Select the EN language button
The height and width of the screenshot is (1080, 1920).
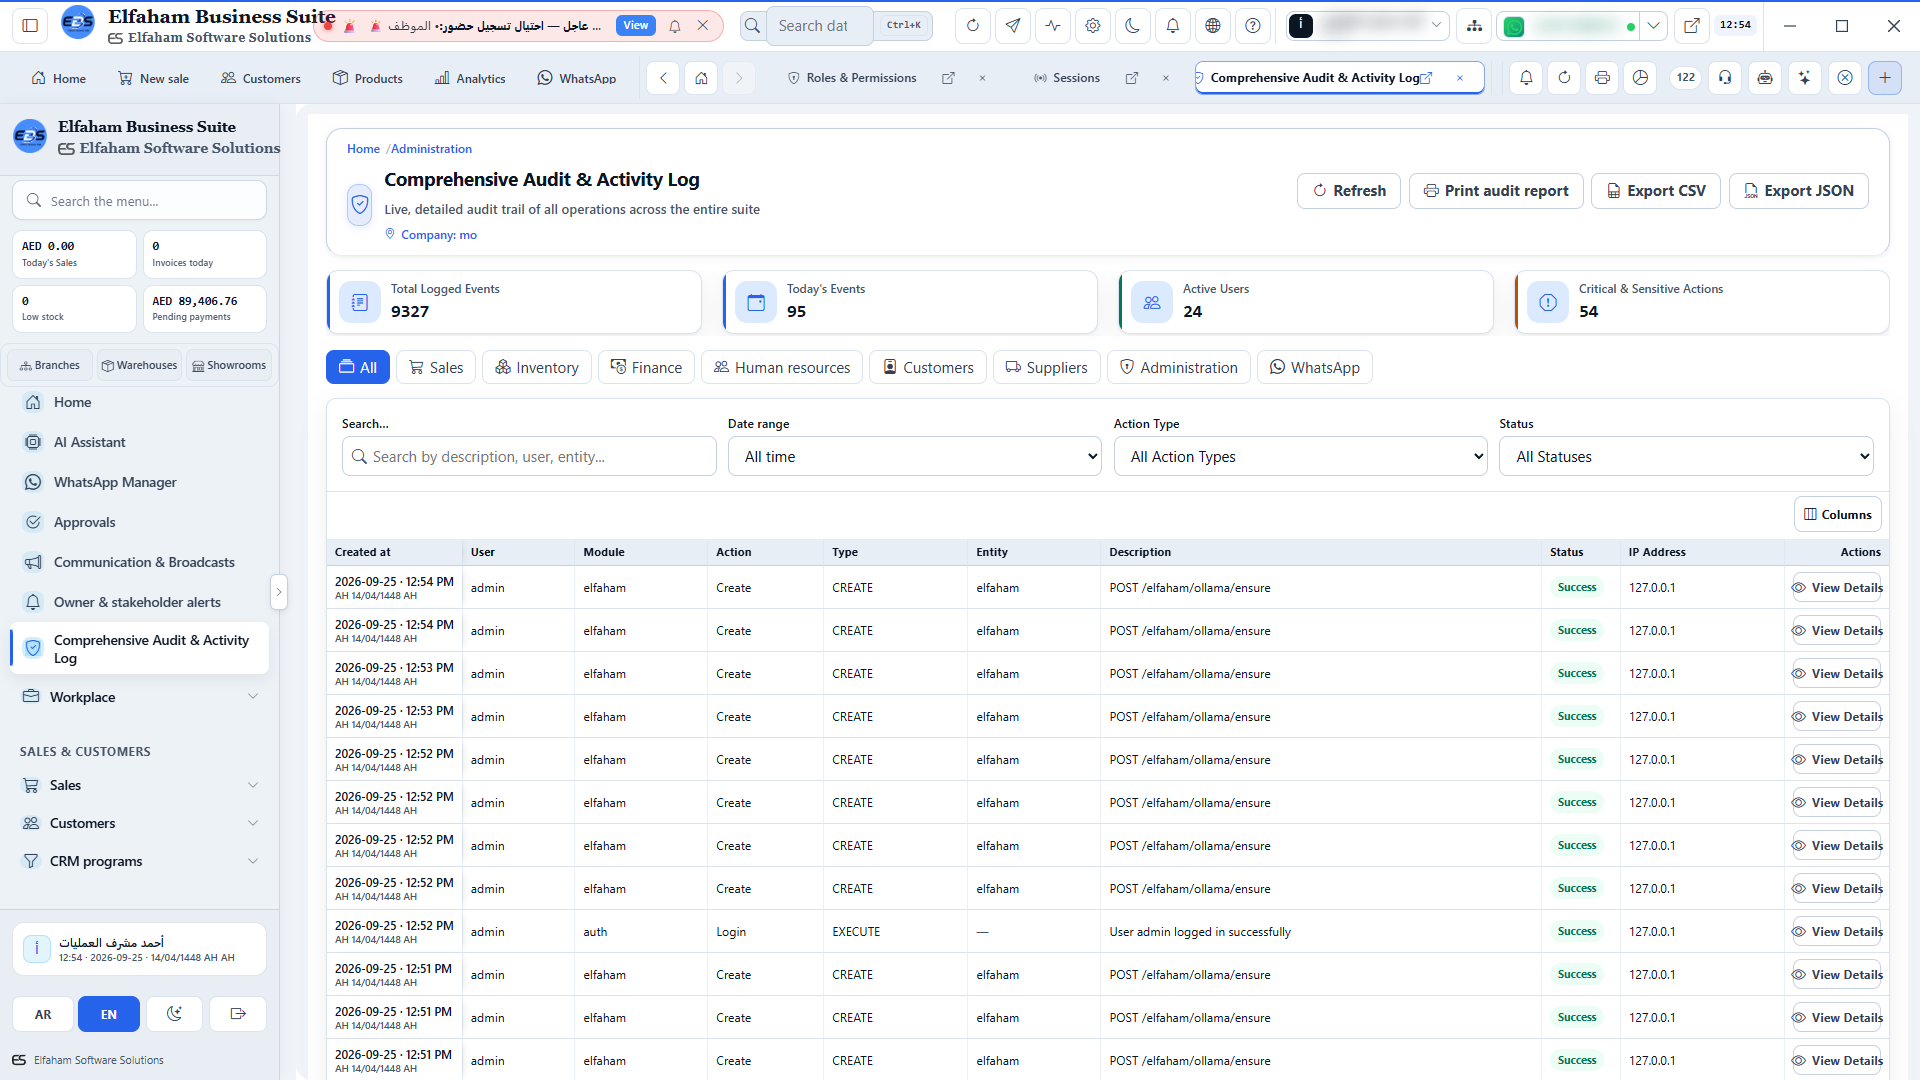[x=109, y=1014]
